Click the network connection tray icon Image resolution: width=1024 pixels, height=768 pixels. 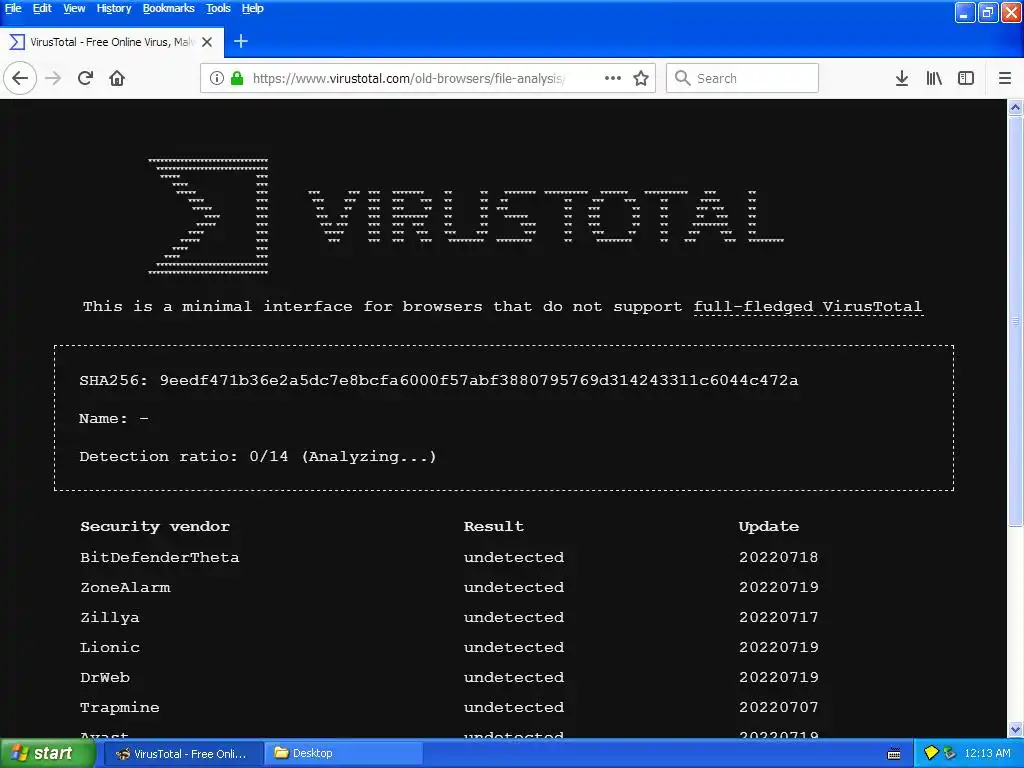pyautogui.click(x=949, y=754)
